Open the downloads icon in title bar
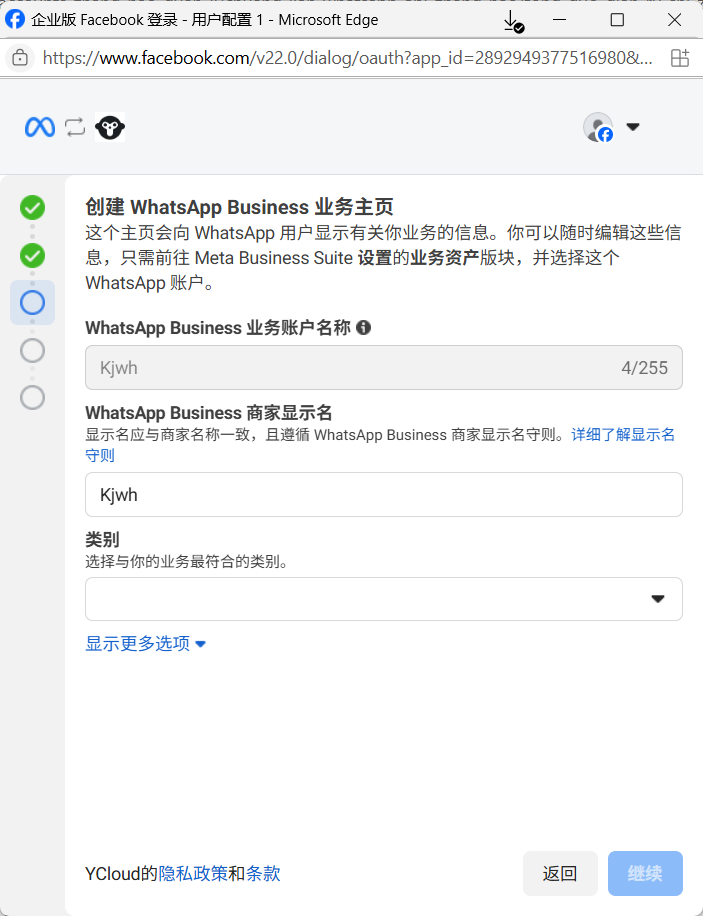The height and width of the screenshot is (916, 703). [513, 21]
